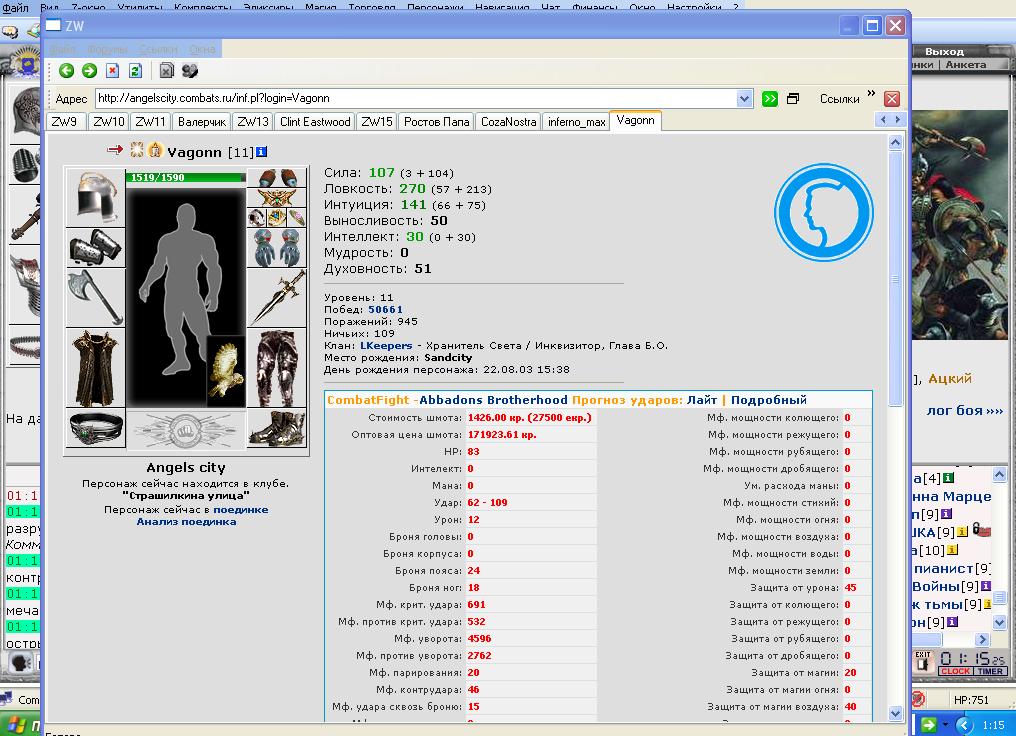Refresh the page with green arrows icon

tap(135, 71)
